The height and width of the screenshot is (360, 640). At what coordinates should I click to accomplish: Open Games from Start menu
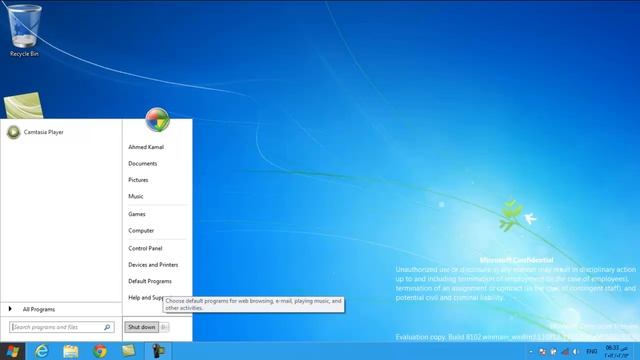[137, 214]
